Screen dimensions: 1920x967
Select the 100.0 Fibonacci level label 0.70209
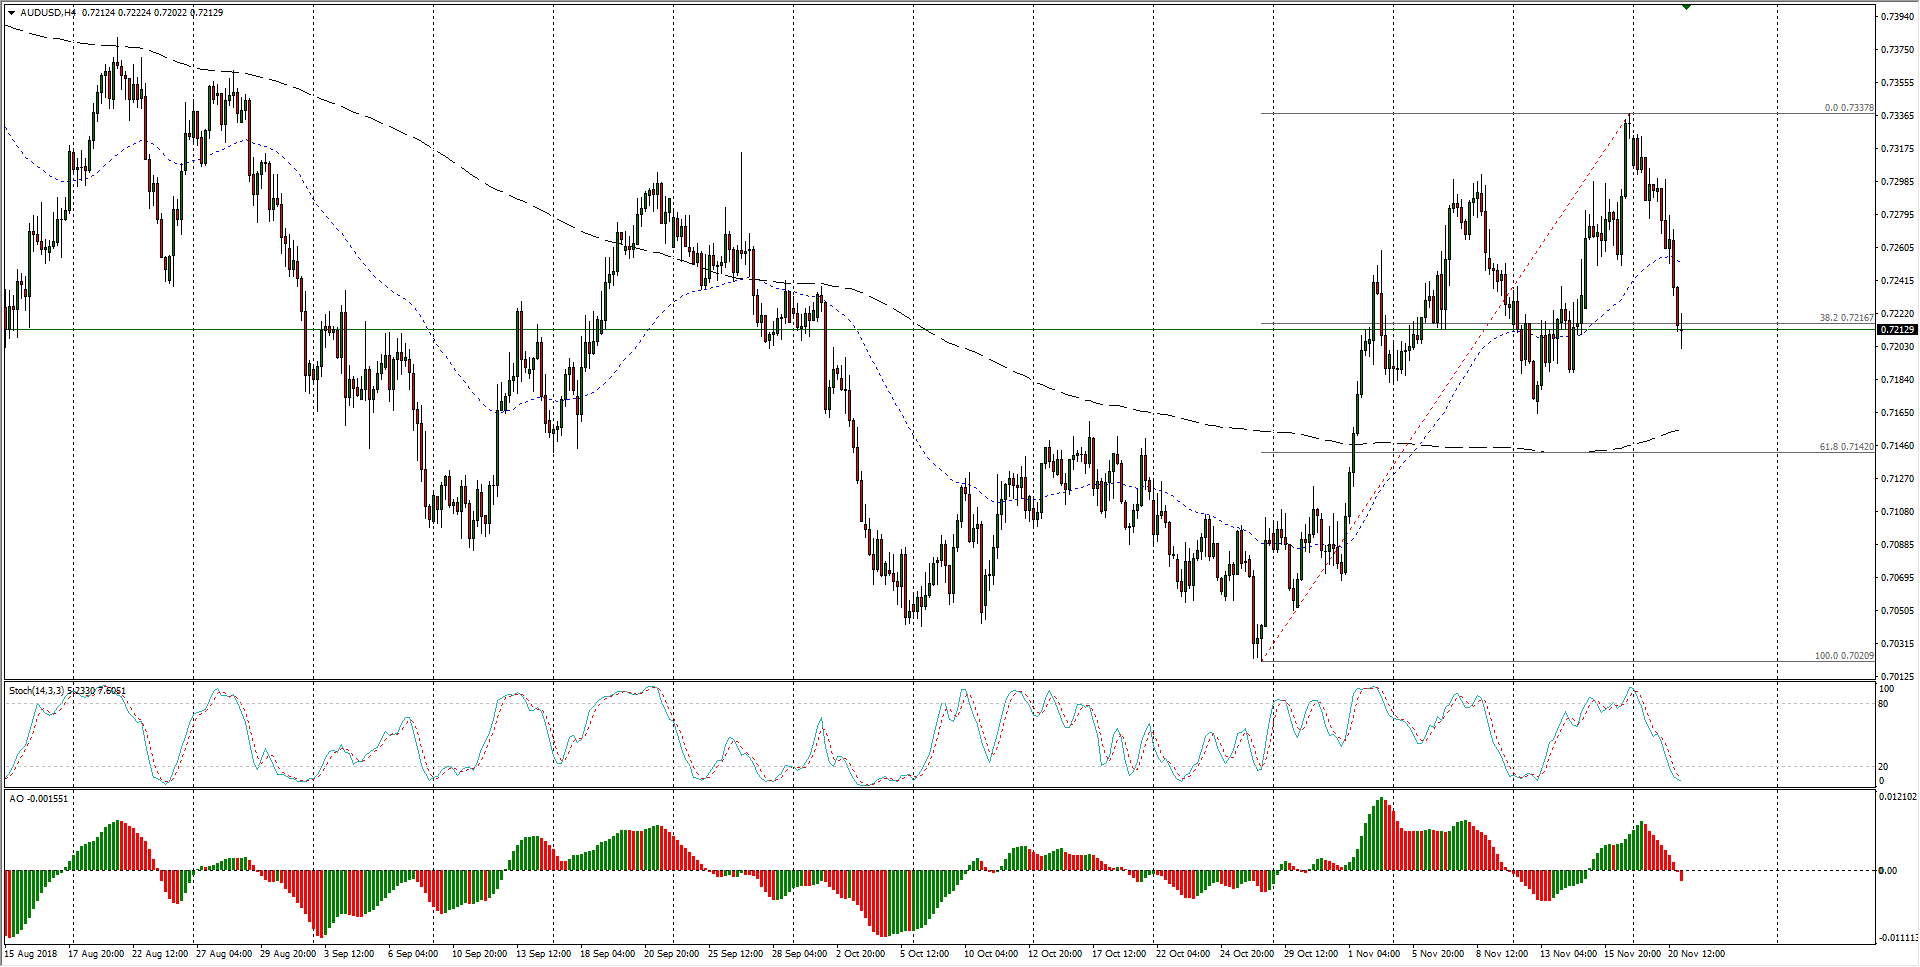pos(1844,656)
